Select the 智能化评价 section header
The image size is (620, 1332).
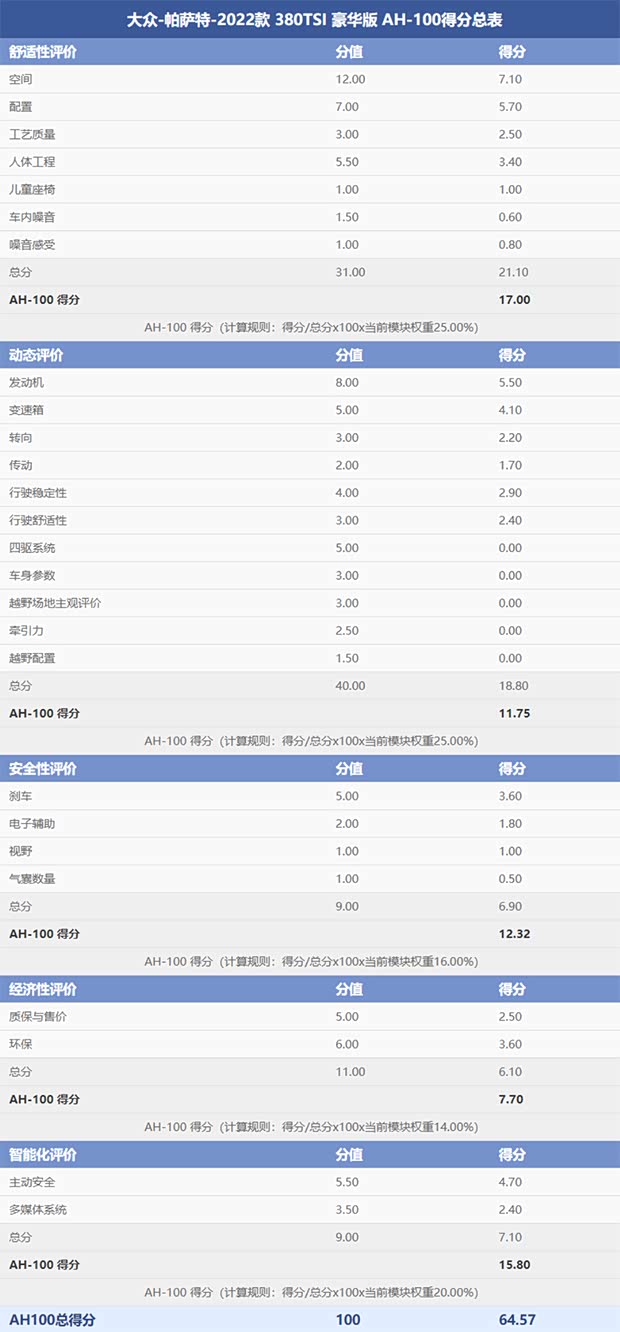tap(43, 1154)
